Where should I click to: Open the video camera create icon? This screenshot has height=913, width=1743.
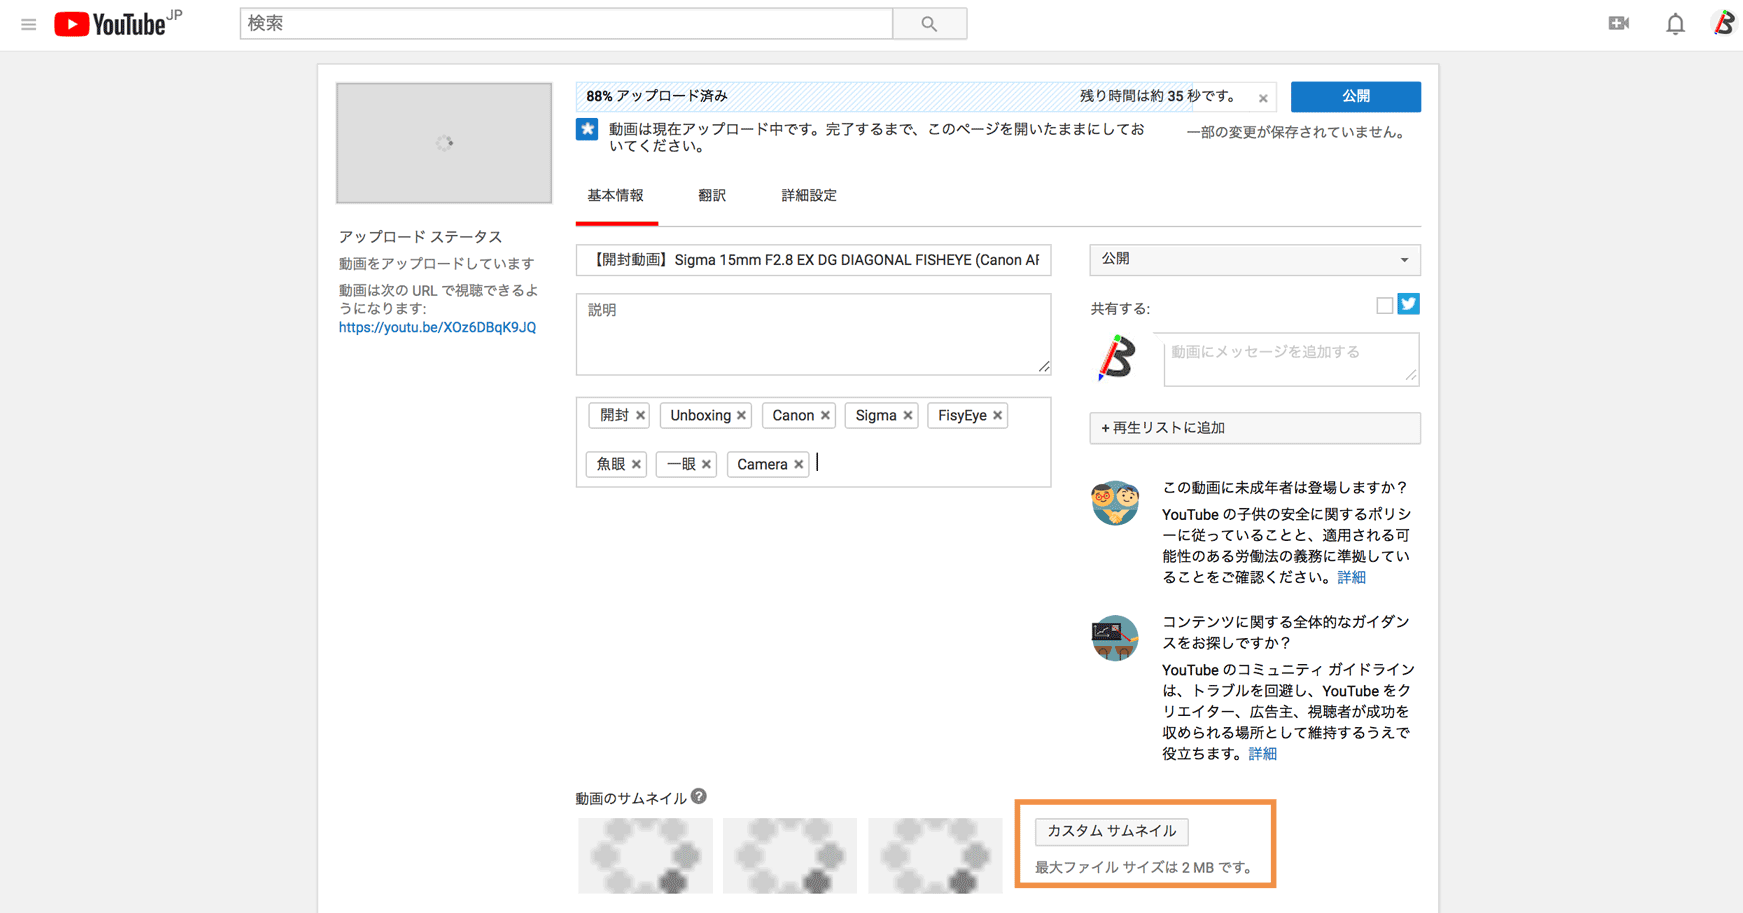click(x=1618, y=23)
